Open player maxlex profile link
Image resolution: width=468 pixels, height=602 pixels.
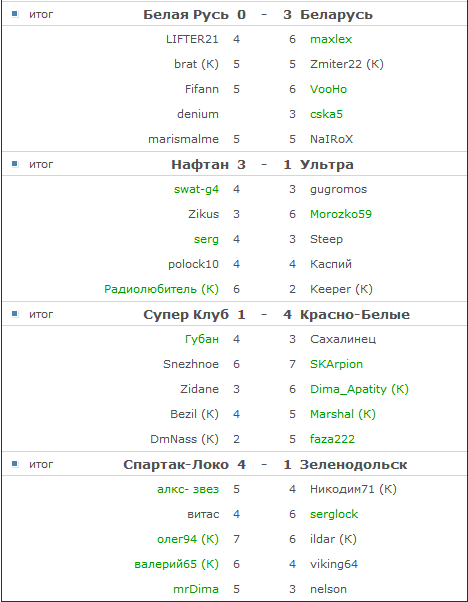(331, 39)
